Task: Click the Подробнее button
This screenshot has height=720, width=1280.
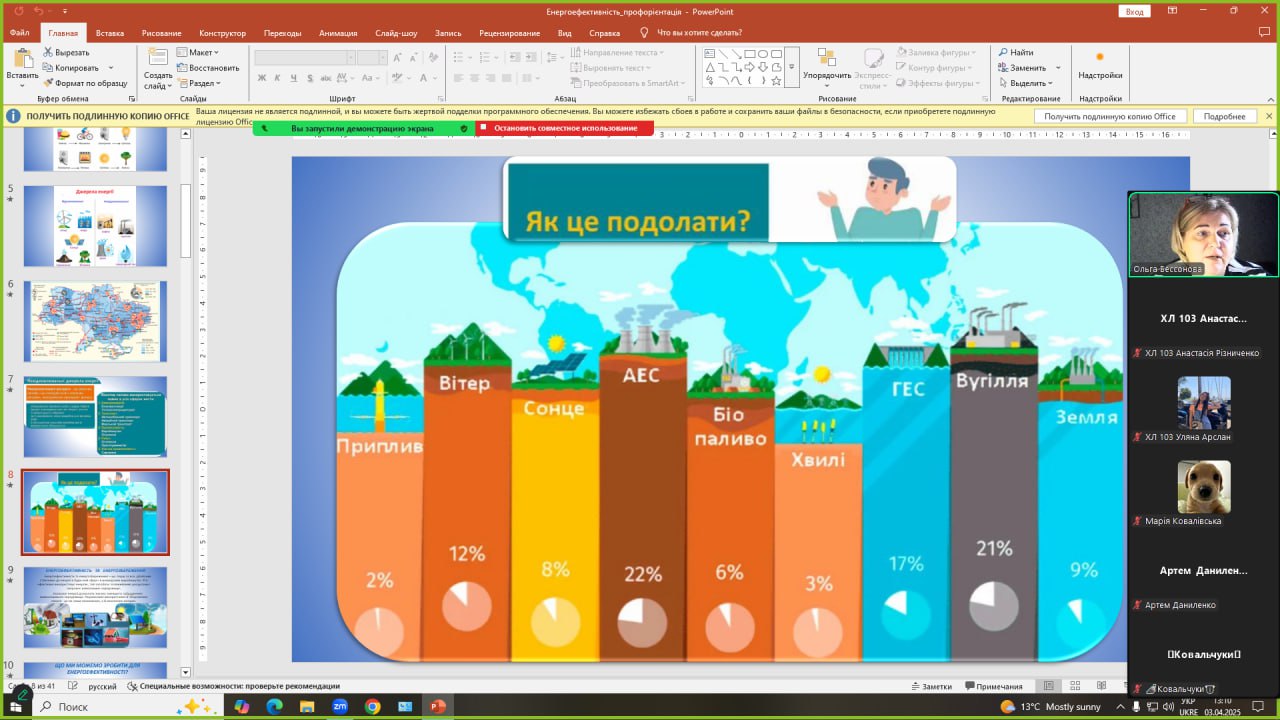Action: (1224, 116)
